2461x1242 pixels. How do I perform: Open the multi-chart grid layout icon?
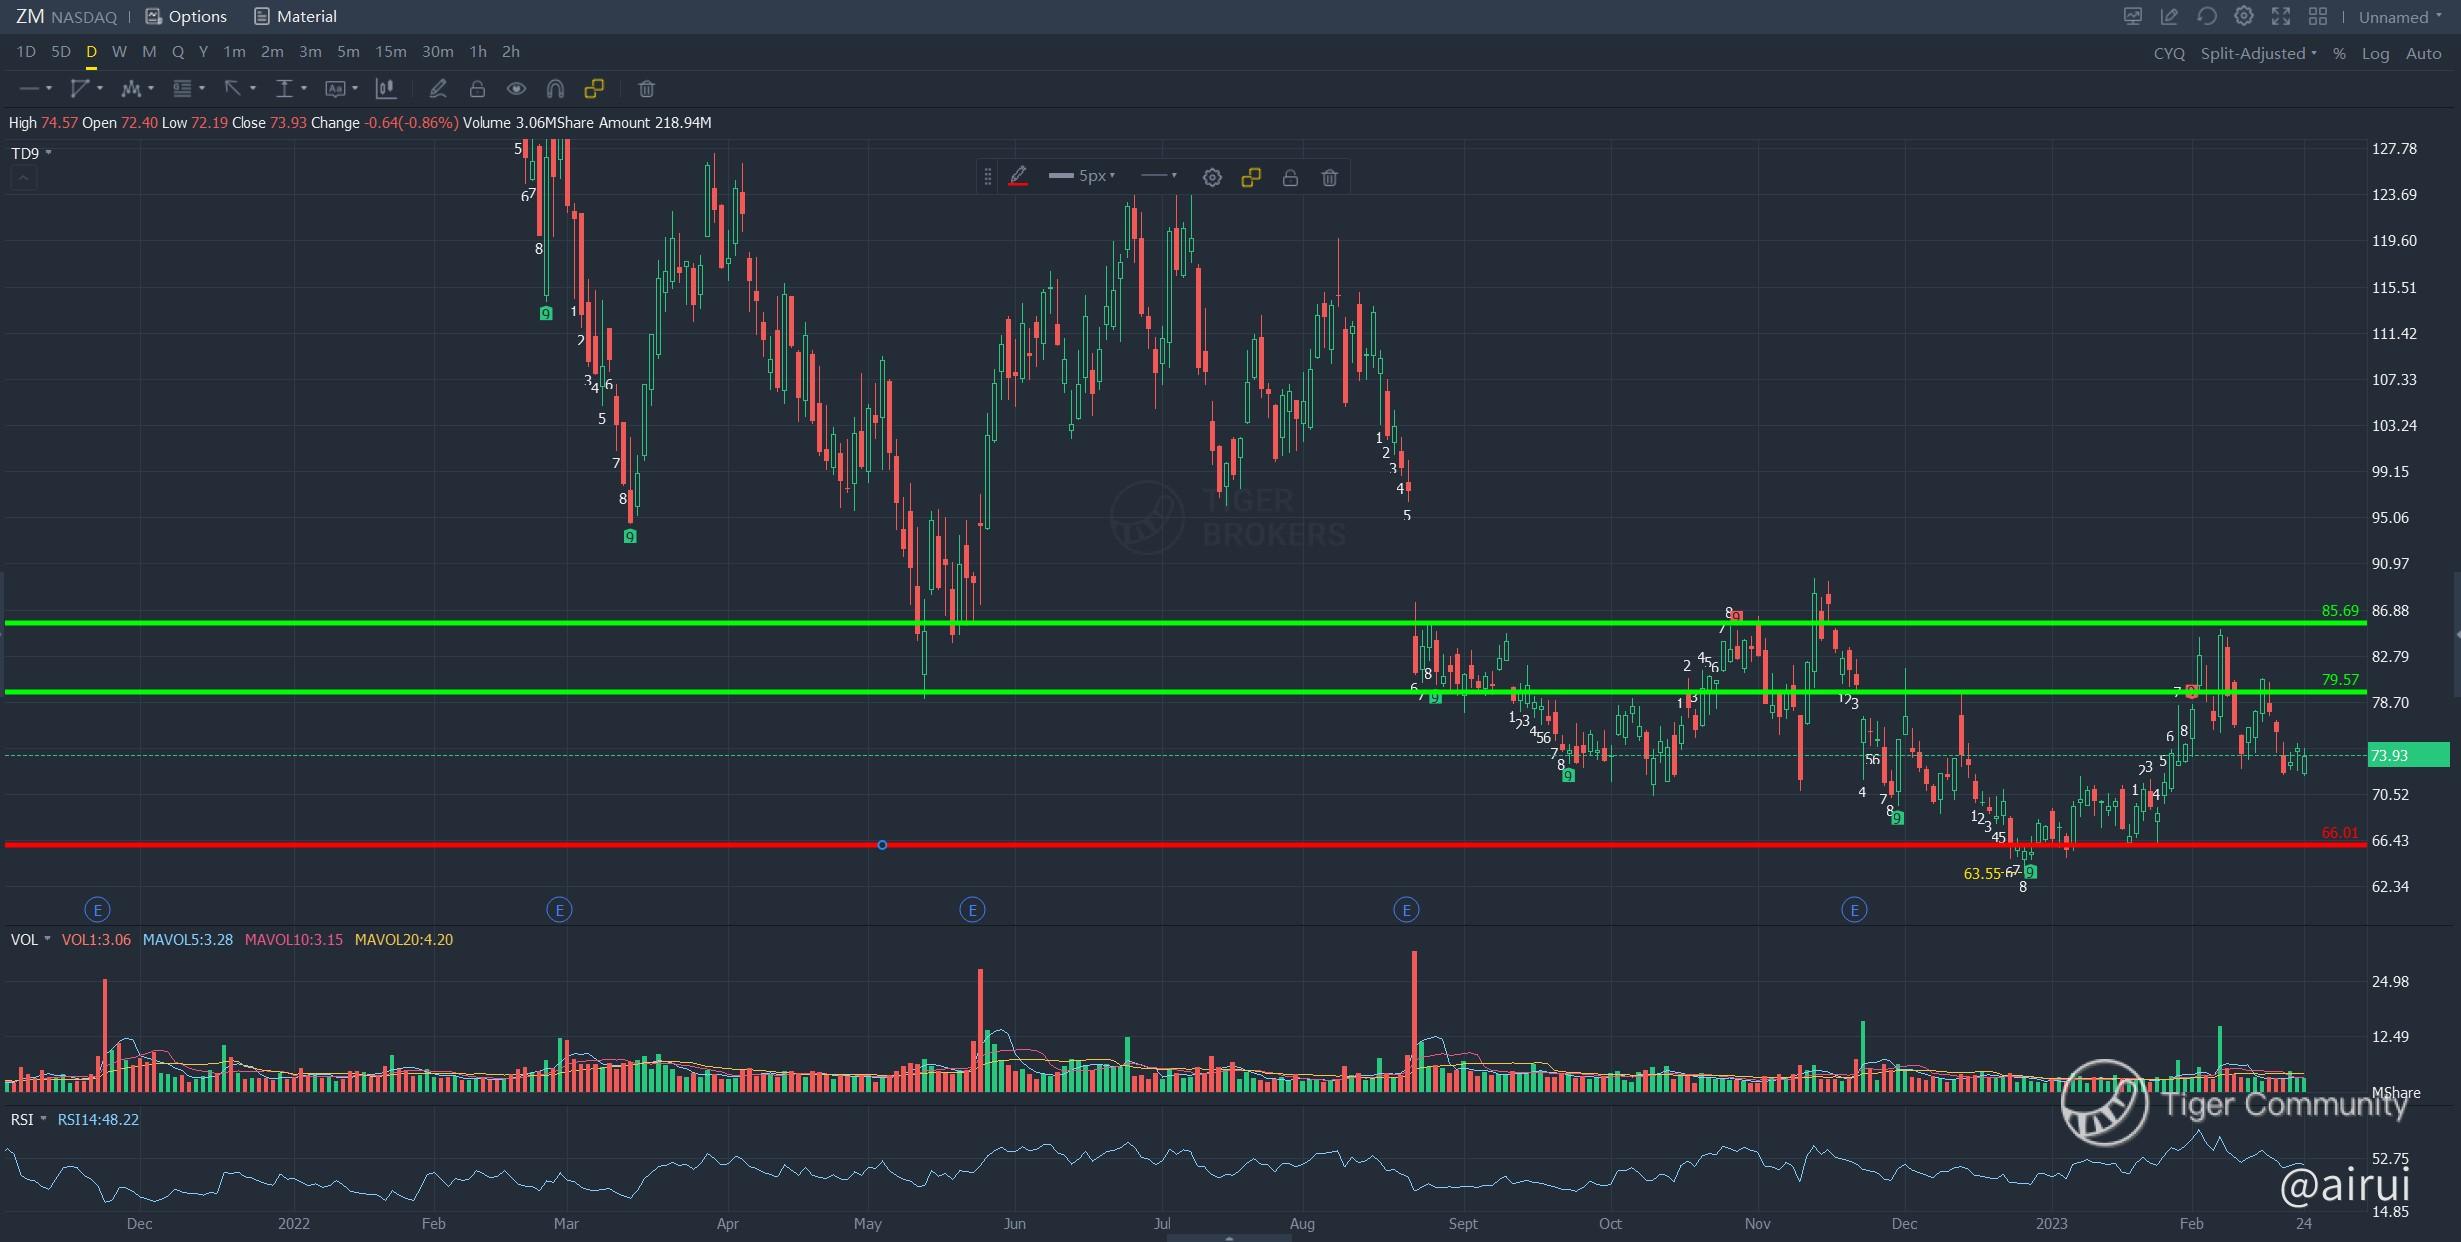[x=2317, y=16]
